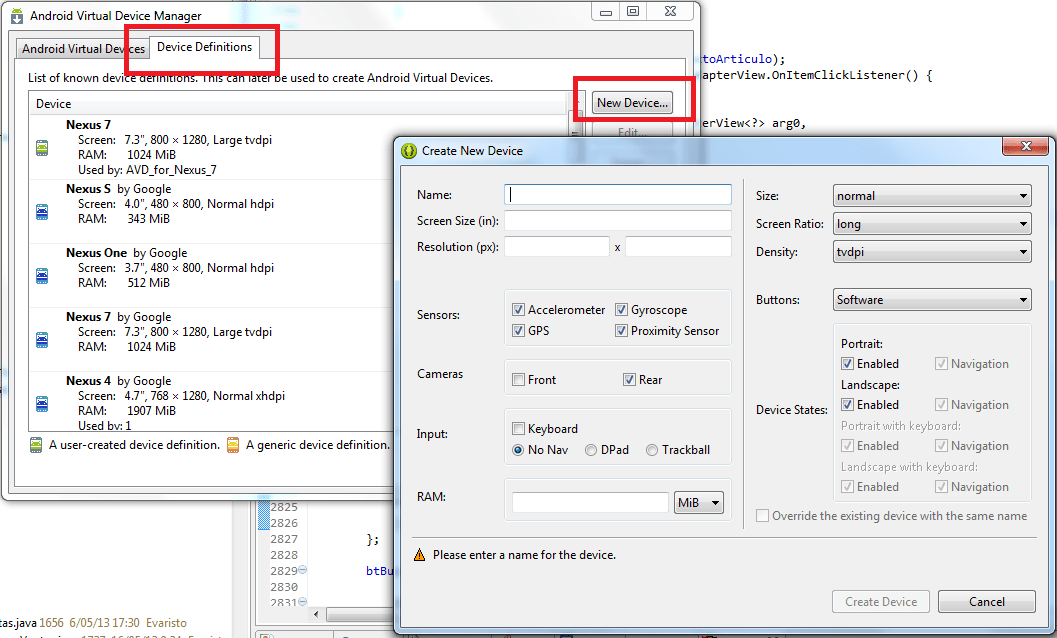This screenshot has width=1057, height=638.
Task: Open the Size dropdown showing normal
Action: click(932, 196)
